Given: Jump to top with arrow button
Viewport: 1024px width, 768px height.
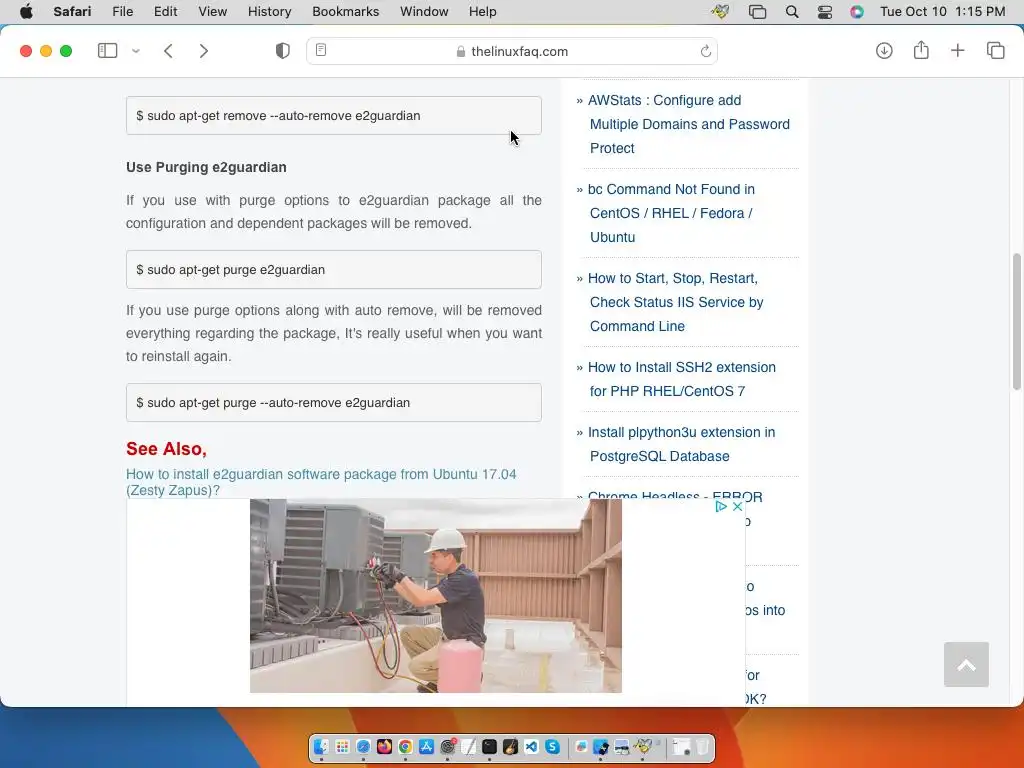Looking at the screenshot, I should (x=966, y=664).
